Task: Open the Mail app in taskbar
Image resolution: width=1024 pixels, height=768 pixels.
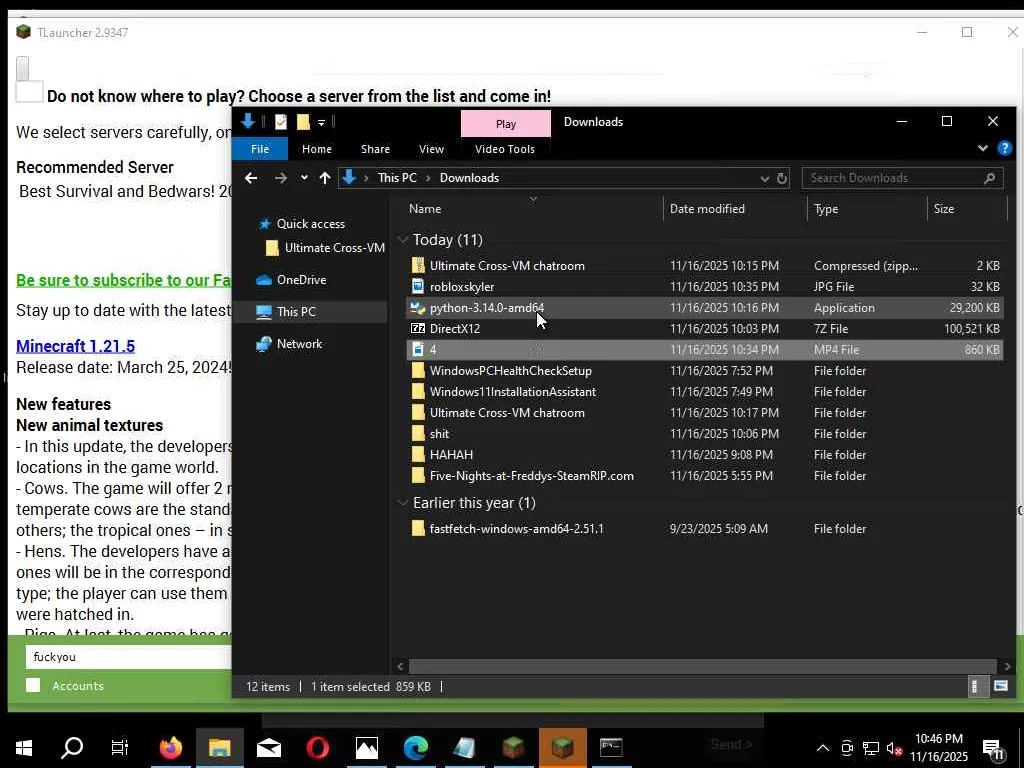Action: 268,747
